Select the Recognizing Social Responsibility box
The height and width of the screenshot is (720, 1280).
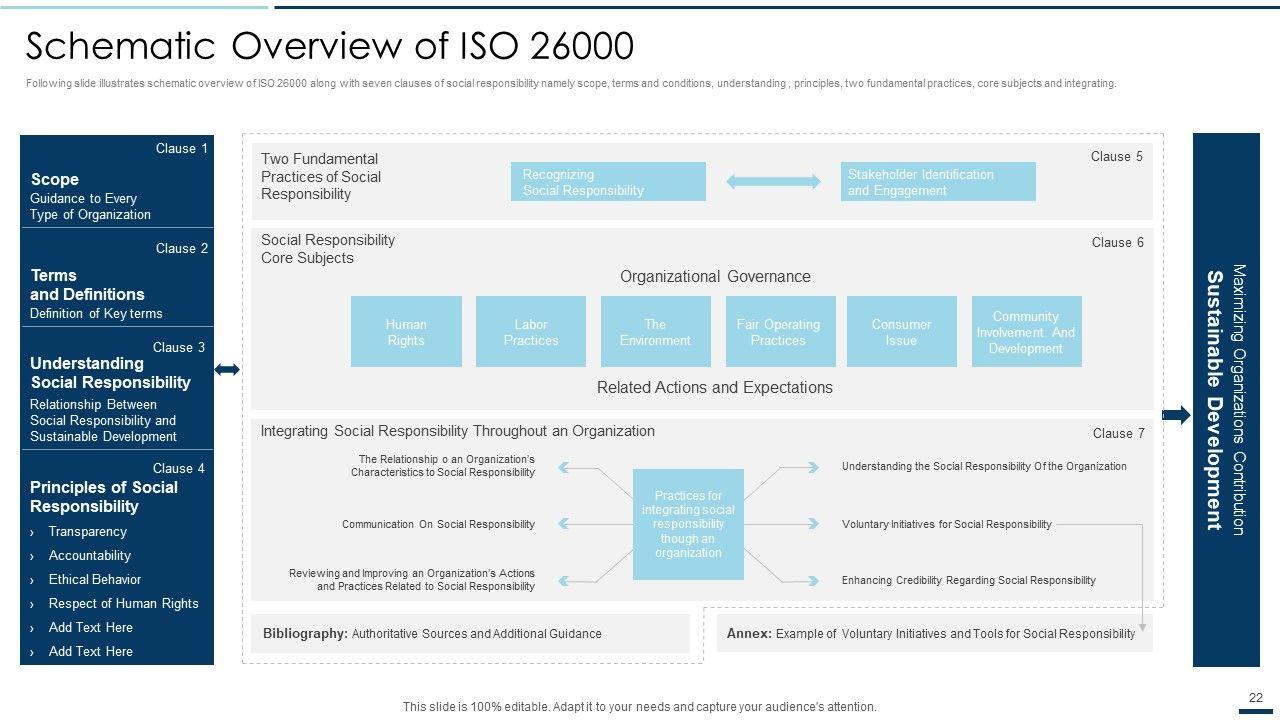608,182
